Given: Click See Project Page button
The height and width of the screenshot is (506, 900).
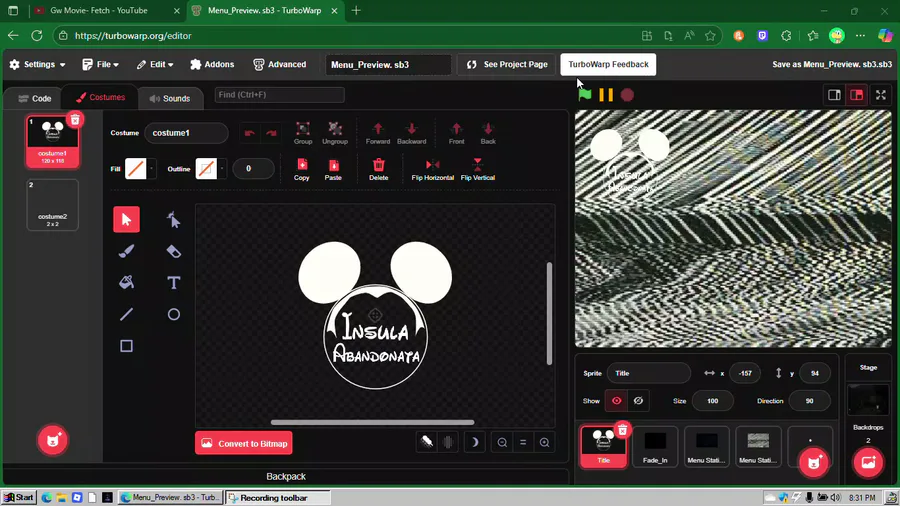Looking at the screenshot, I should click(507, 64).
